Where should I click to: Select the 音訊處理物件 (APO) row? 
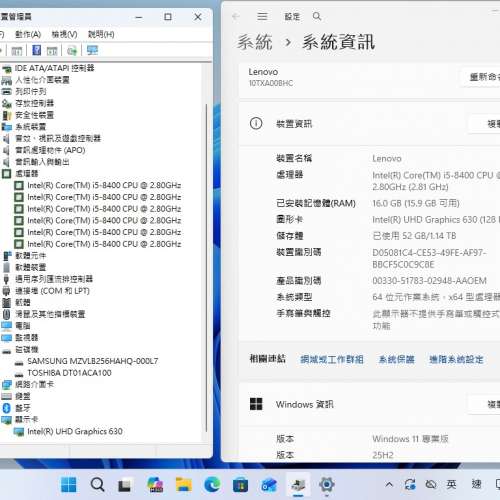[50, 151]
